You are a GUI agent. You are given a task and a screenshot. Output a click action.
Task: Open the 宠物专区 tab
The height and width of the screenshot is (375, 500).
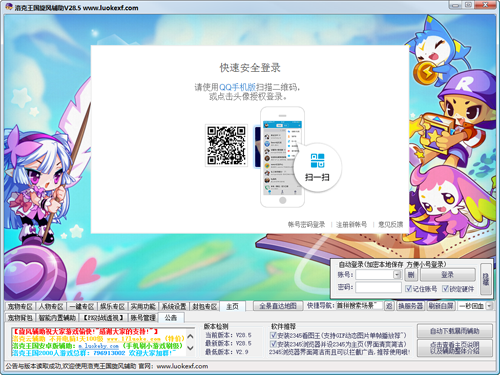[x=20, y=306]
